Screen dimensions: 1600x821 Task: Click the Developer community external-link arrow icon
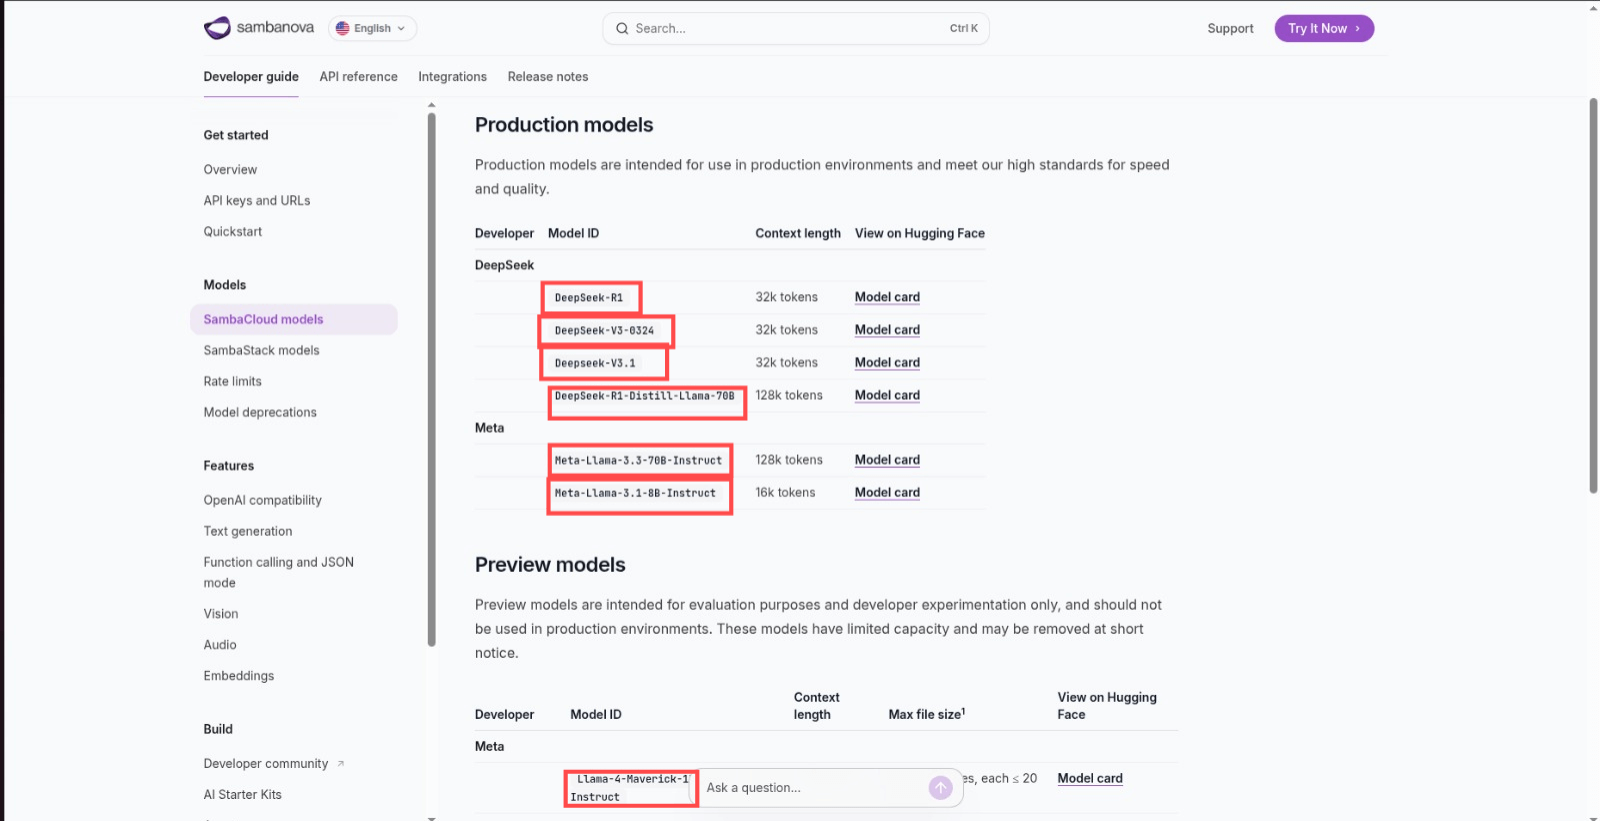click(x=340, y=764)
